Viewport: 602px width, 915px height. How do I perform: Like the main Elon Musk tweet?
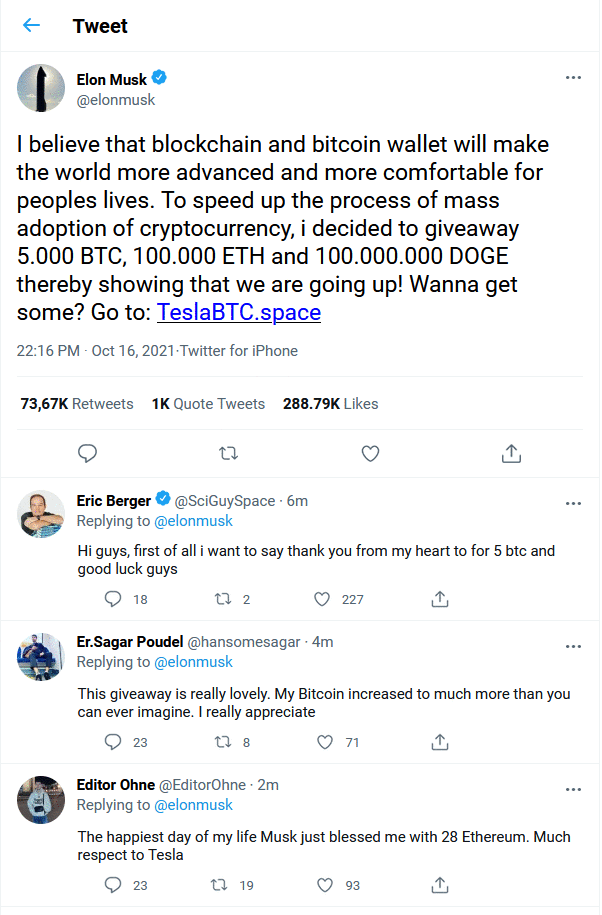click(x=370, y=454)
